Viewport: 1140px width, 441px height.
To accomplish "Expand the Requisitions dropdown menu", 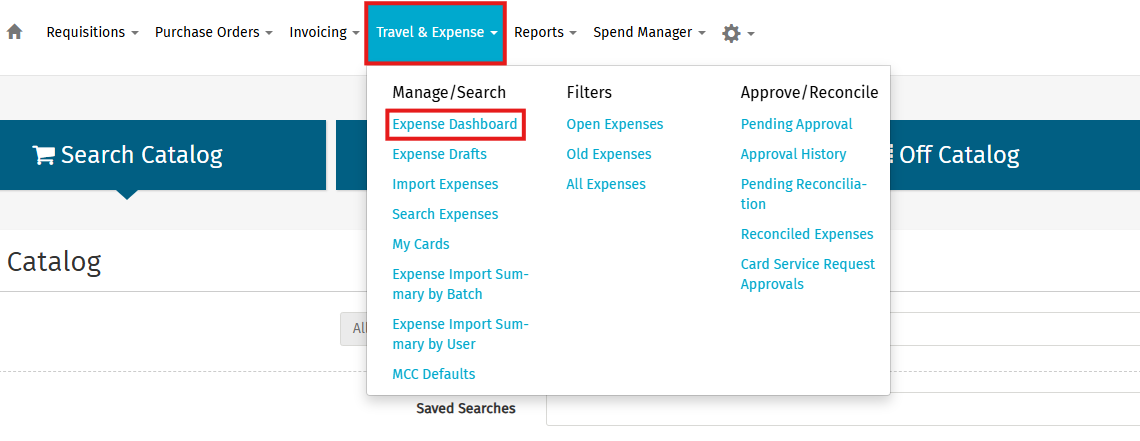I will [92, 32].
